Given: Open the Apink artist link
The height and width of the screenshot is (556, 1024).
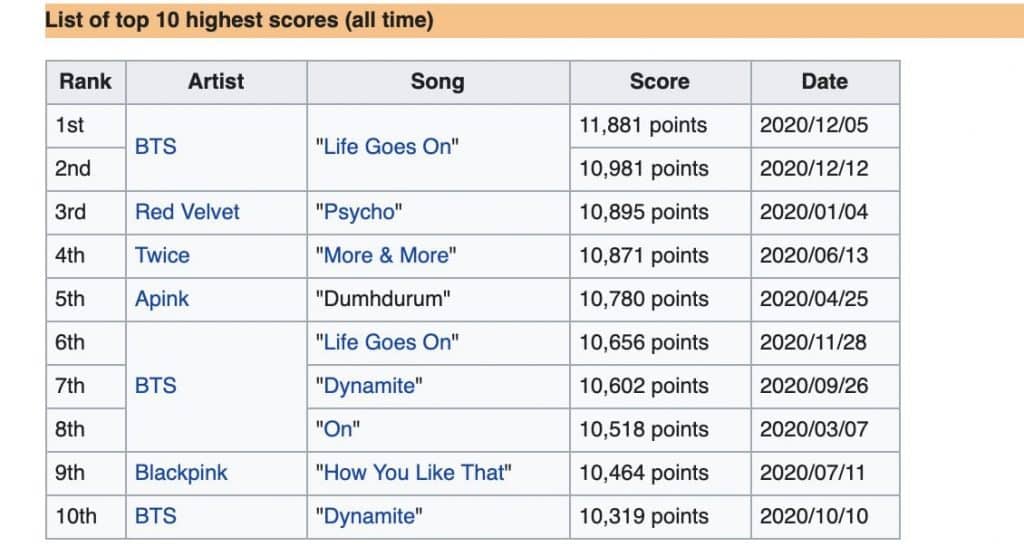Looking at the screenshot, I should 162,299.
